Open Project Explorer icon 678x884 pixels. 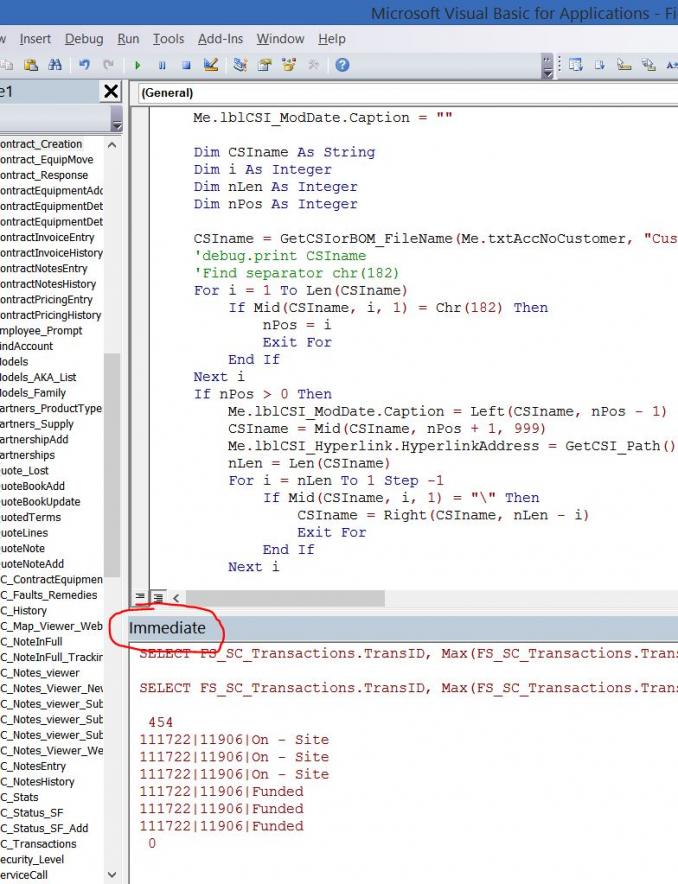pos(240,65)
